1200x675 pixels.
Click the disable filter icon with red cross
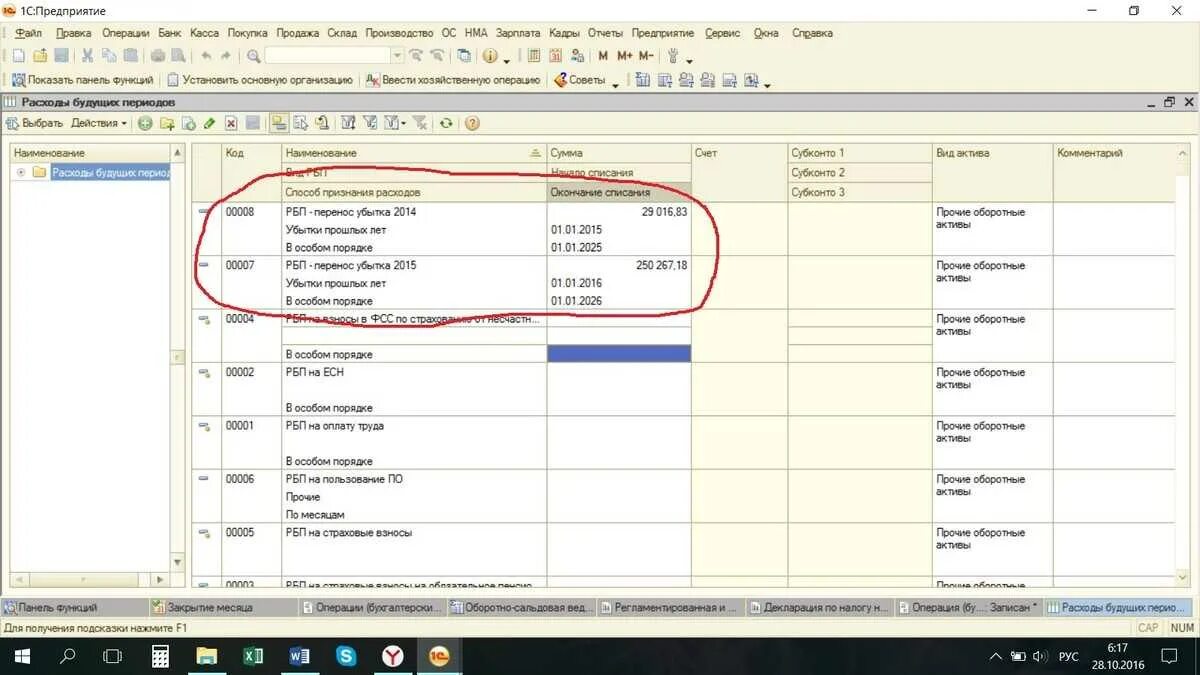click(x=420, y=123)
